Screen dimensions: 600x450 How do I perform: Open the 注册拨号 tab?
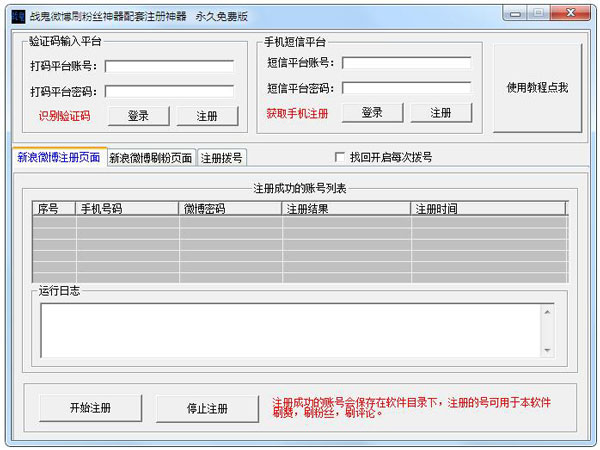(x=222, y=158)
